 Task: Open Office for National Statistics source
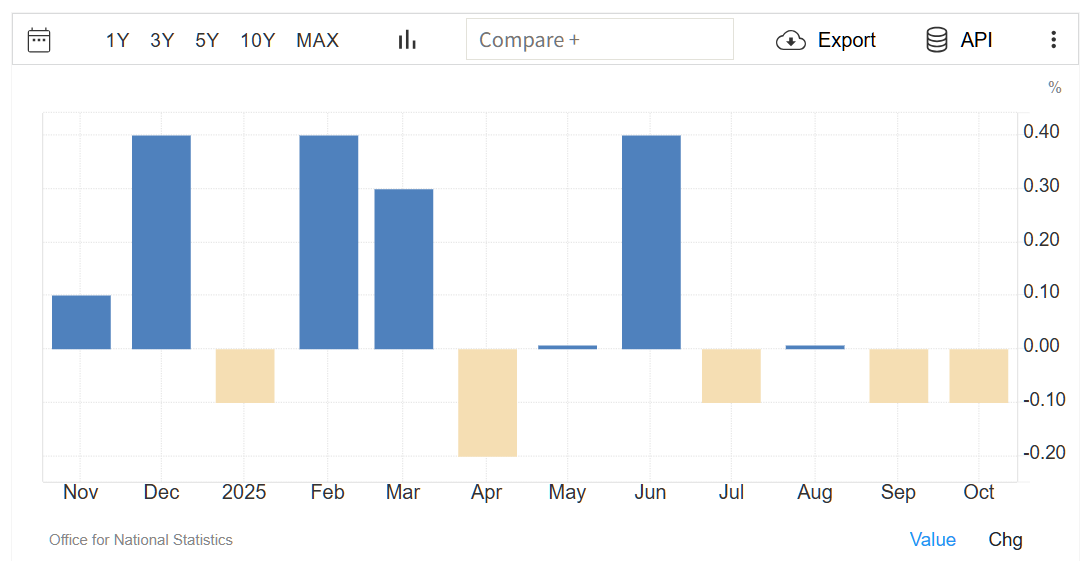point(141,540)
